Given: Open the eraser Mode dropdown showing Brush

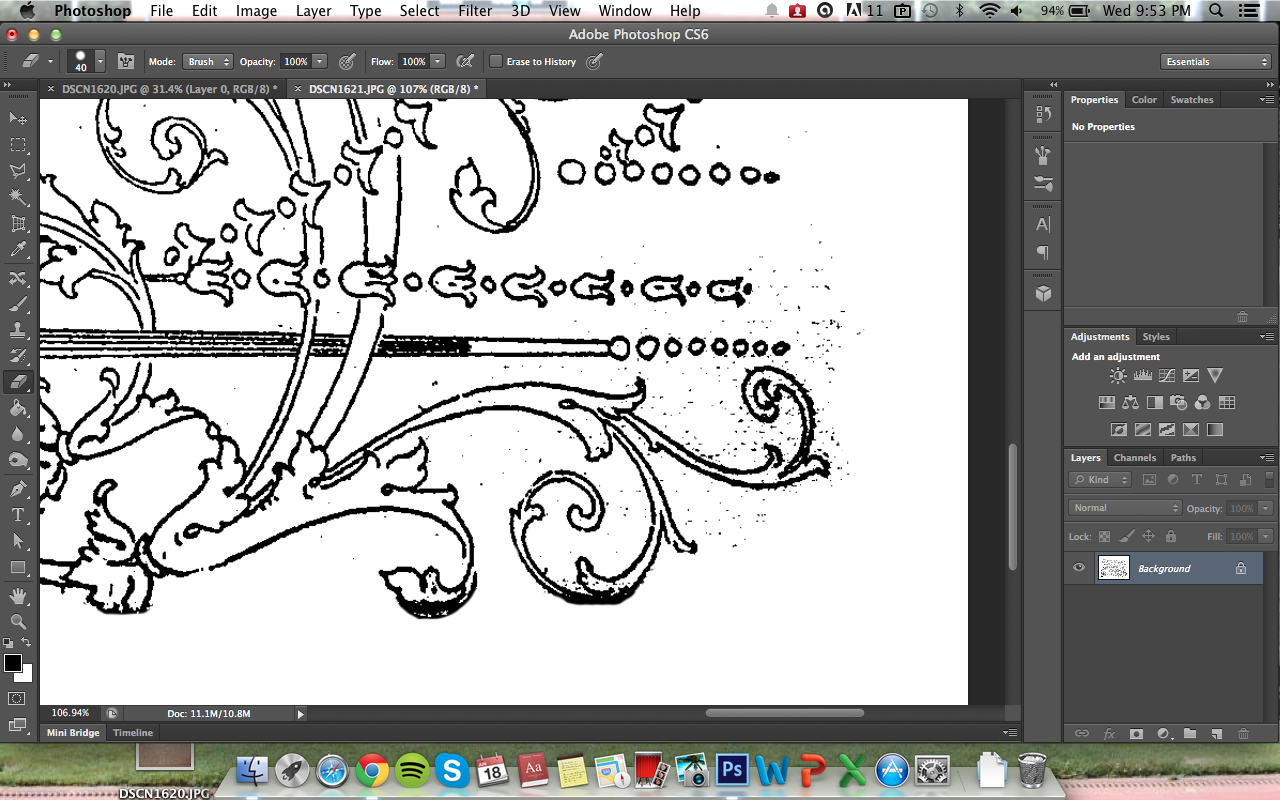Looking at the screenshot, I should 208,61.
